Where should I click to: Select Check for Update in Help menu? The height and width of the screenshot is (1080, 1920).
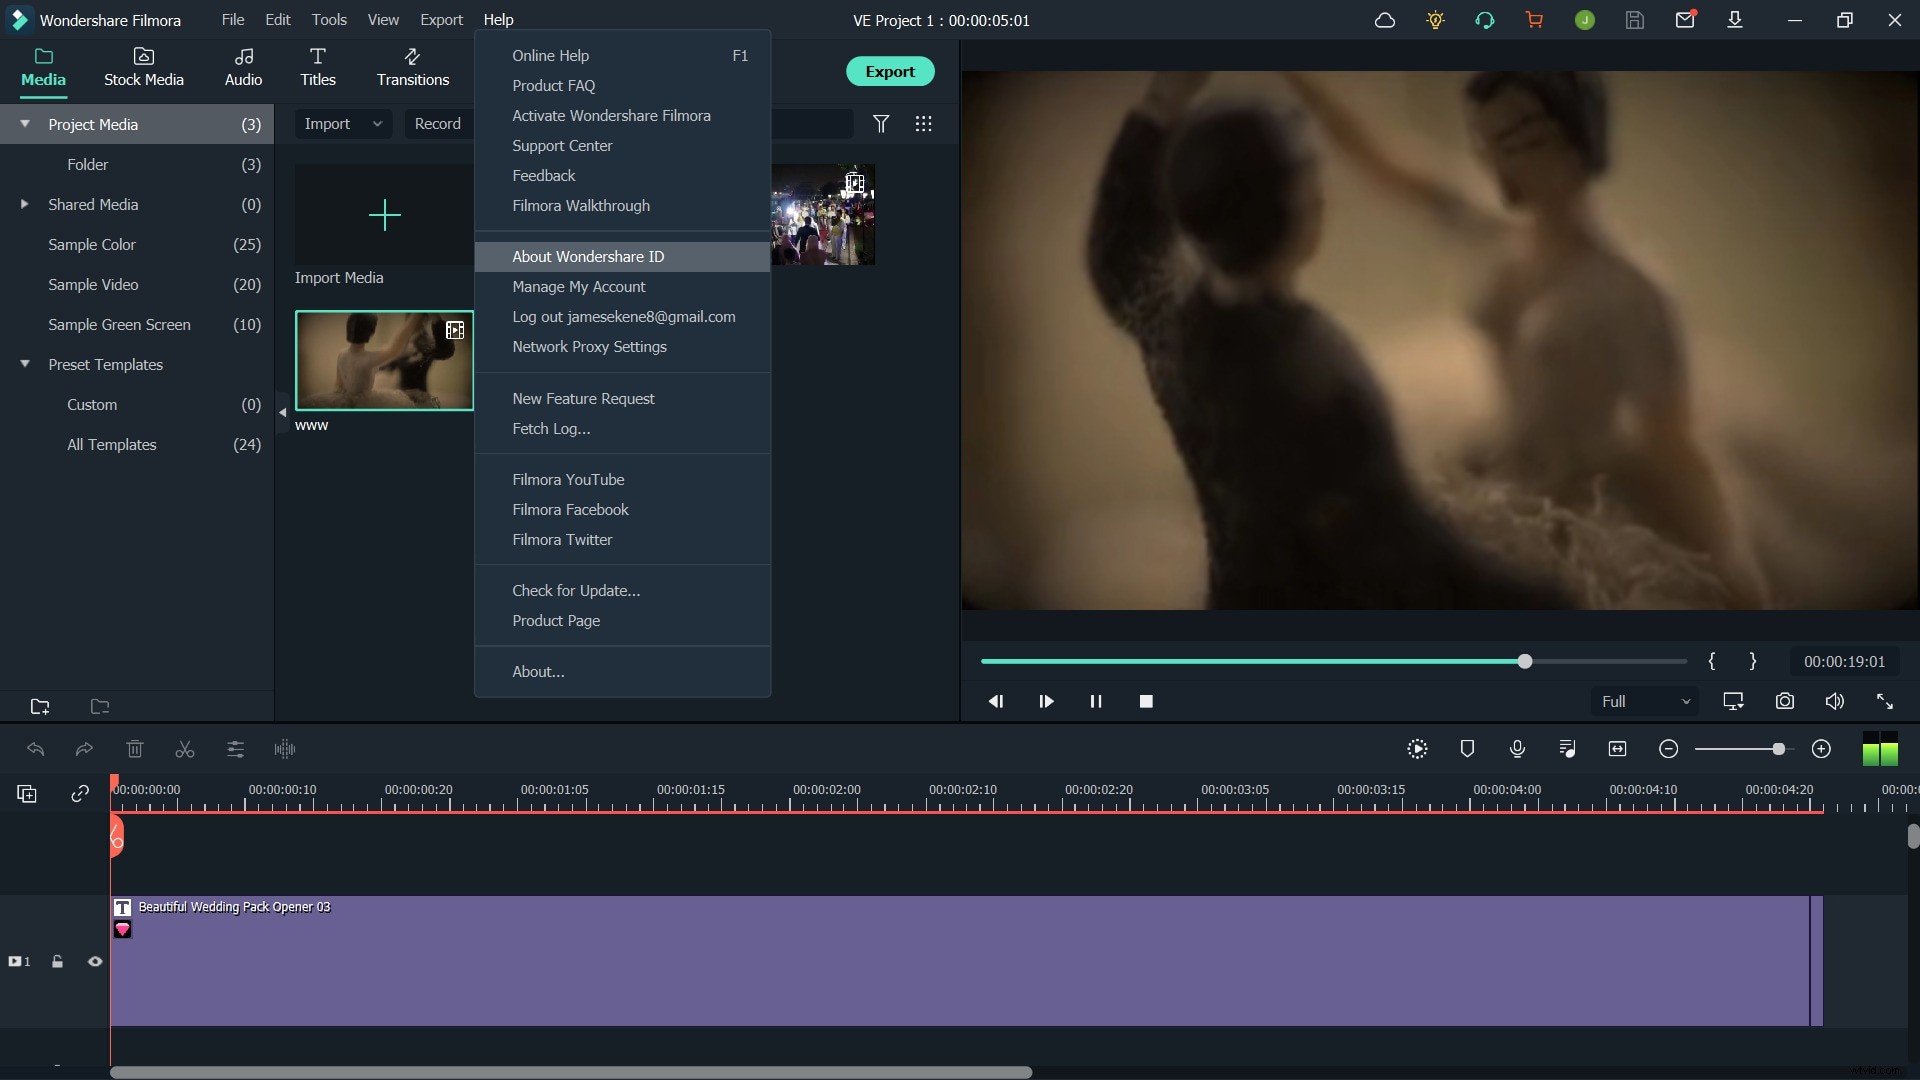(576, 590)
